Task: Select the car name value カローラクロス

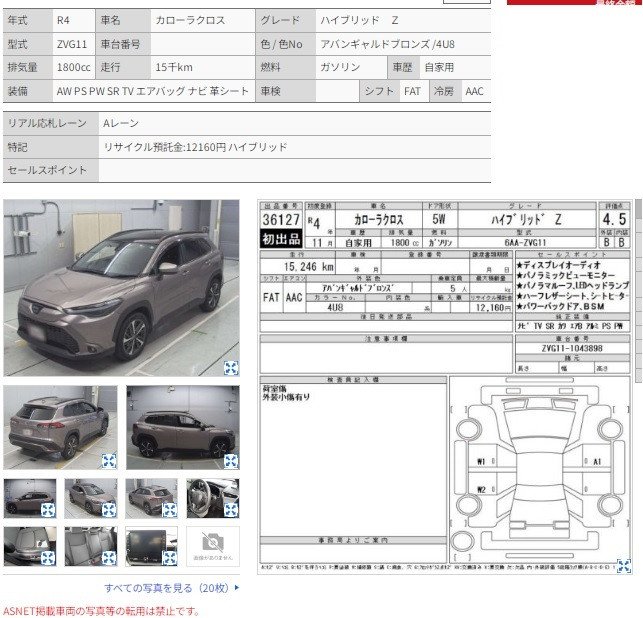Action: click(x=190, y=20)
